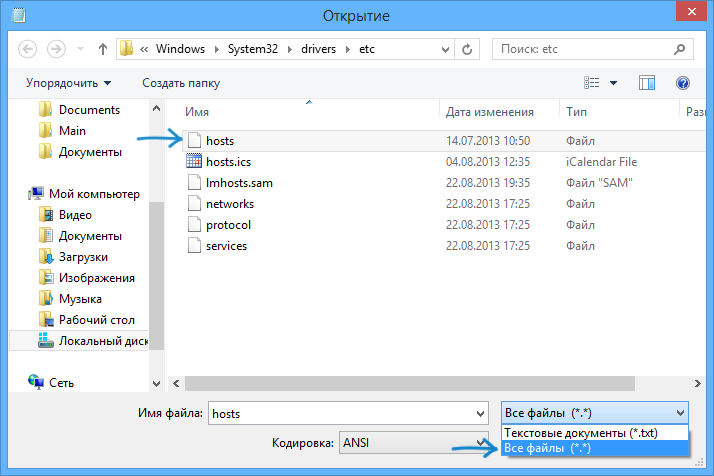Open view options dropdown arrow
The height and width of the screenshot is (476, 714).
613,83
